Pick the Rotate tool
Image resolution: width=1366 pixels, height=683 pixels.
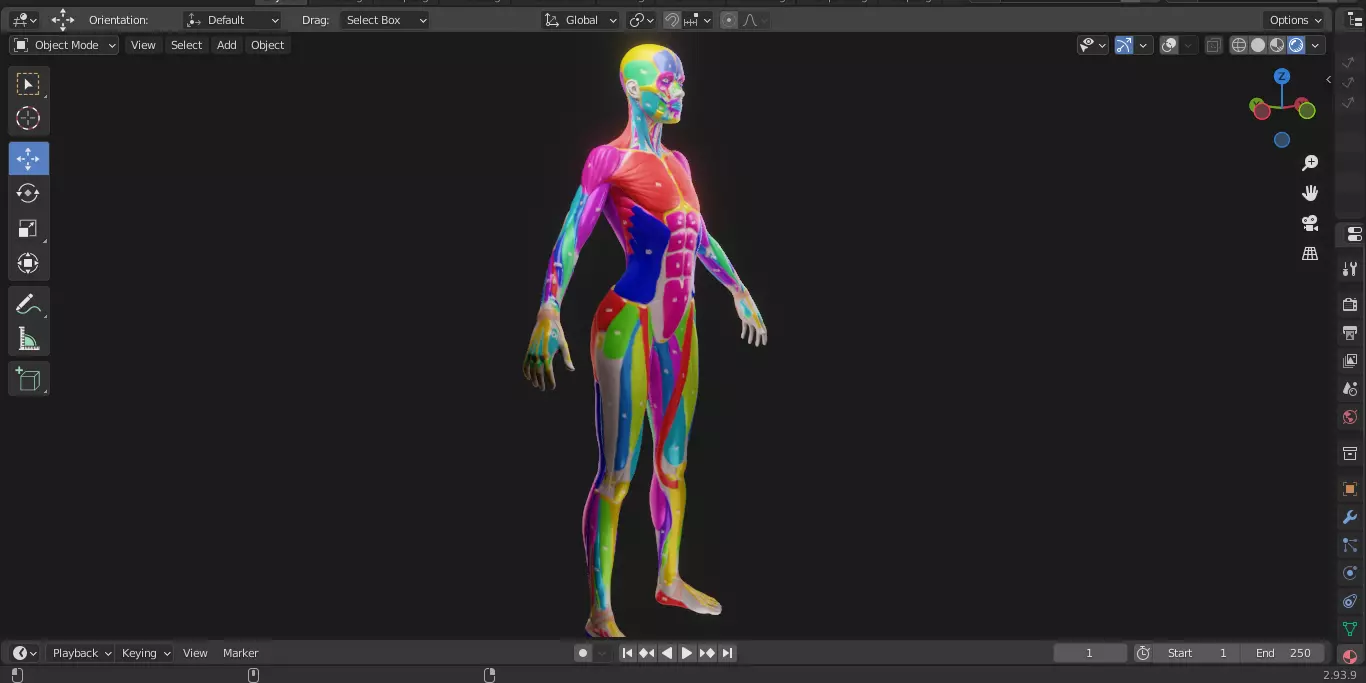tap(28, 193)
